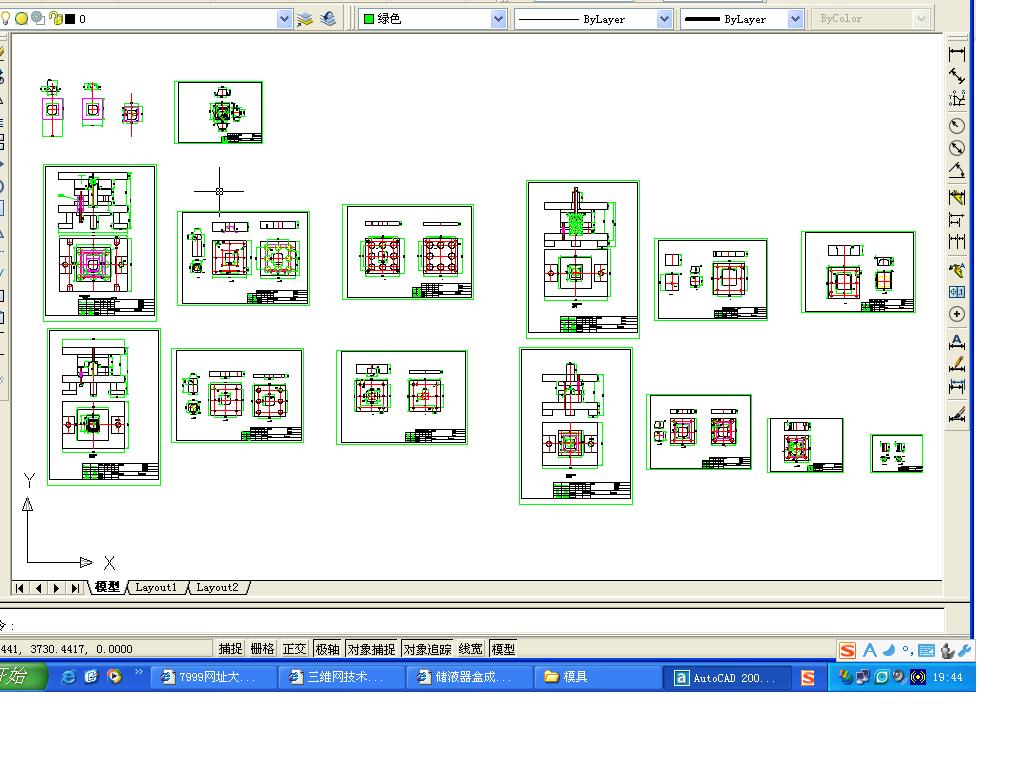Open the Dimension Style manager icon

point(957,414)
